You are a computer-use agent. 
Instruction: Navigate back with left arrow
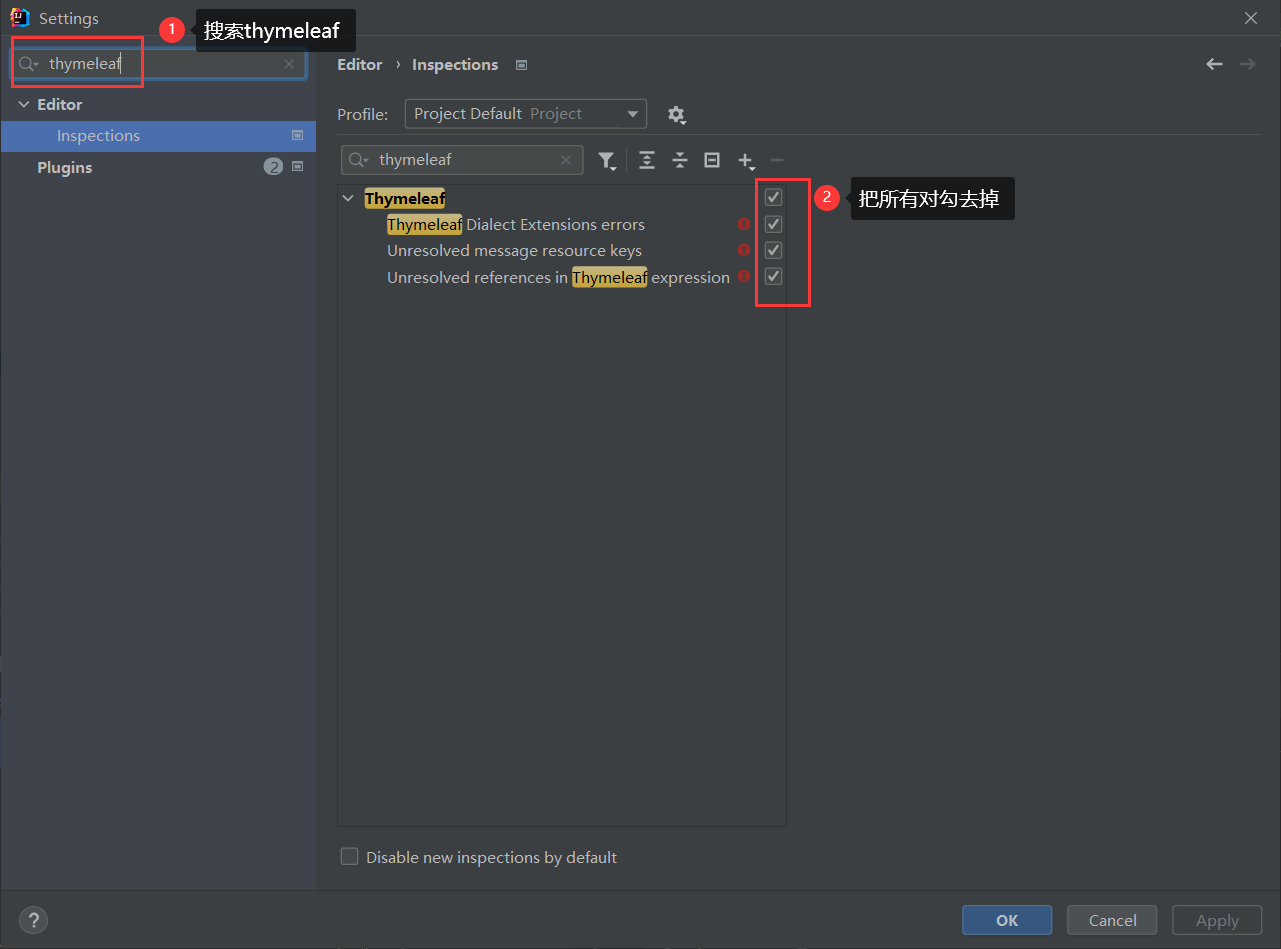[x=1214, y=64]
